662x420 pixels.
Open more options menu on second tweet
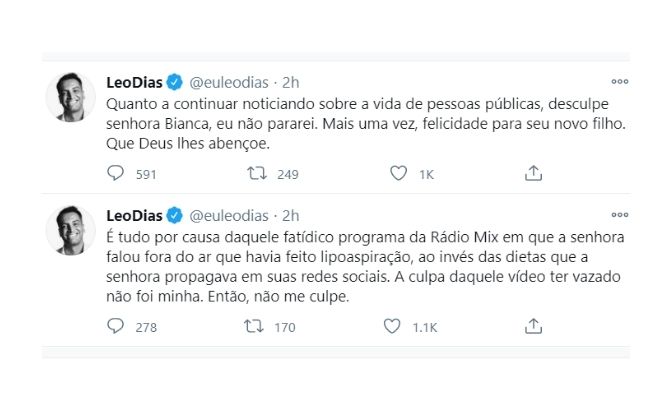point(619,213)
